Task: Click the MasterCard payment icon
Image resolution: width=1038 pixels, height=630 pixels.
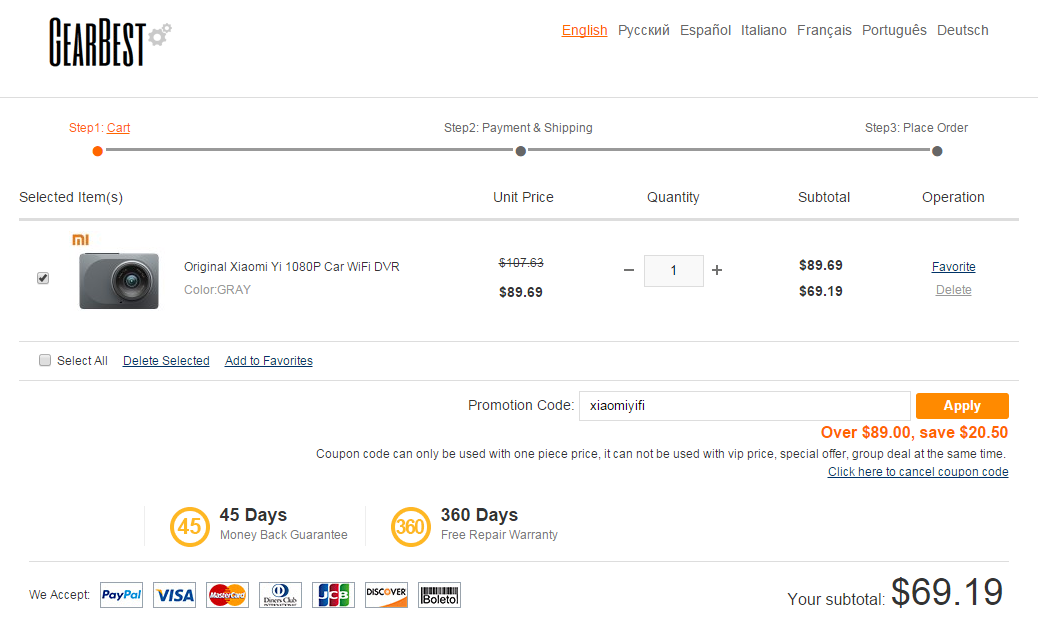Action: click(x=227, y=595)
